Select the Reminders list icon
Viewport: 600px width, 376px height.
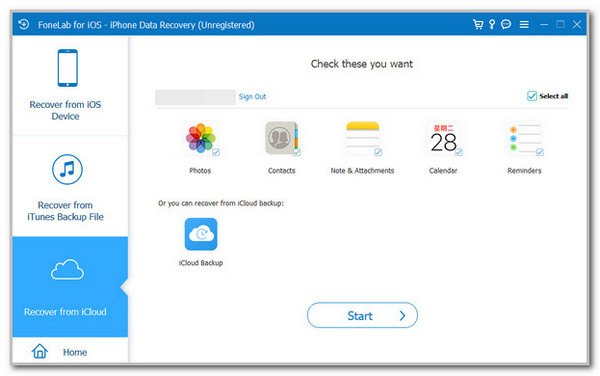[x=524, y=138]
